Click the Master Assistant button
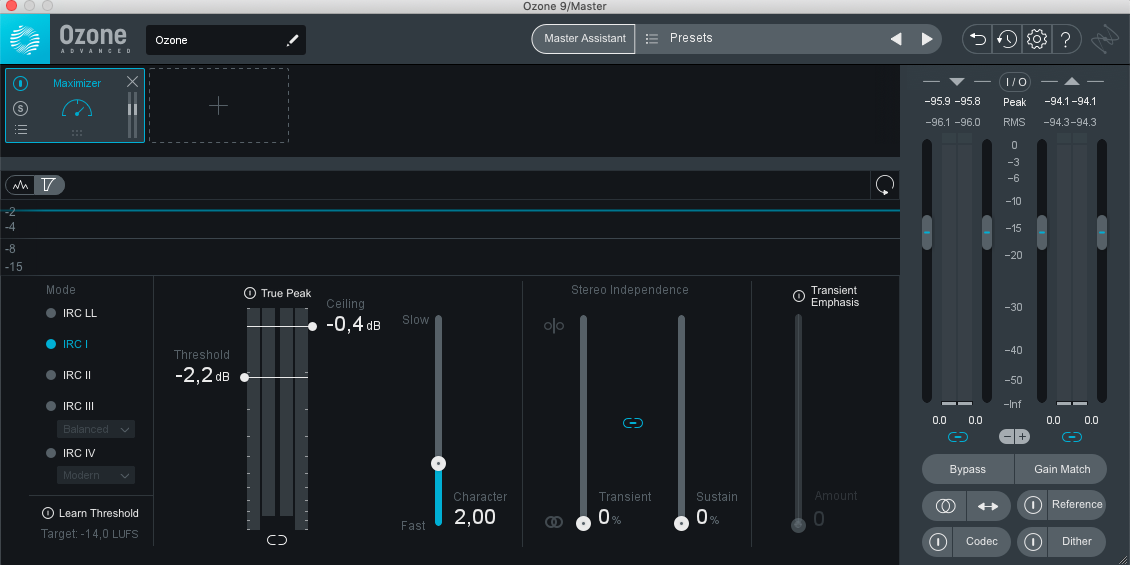The height and width of the screenshot is (565, 1130). [584, 39]
